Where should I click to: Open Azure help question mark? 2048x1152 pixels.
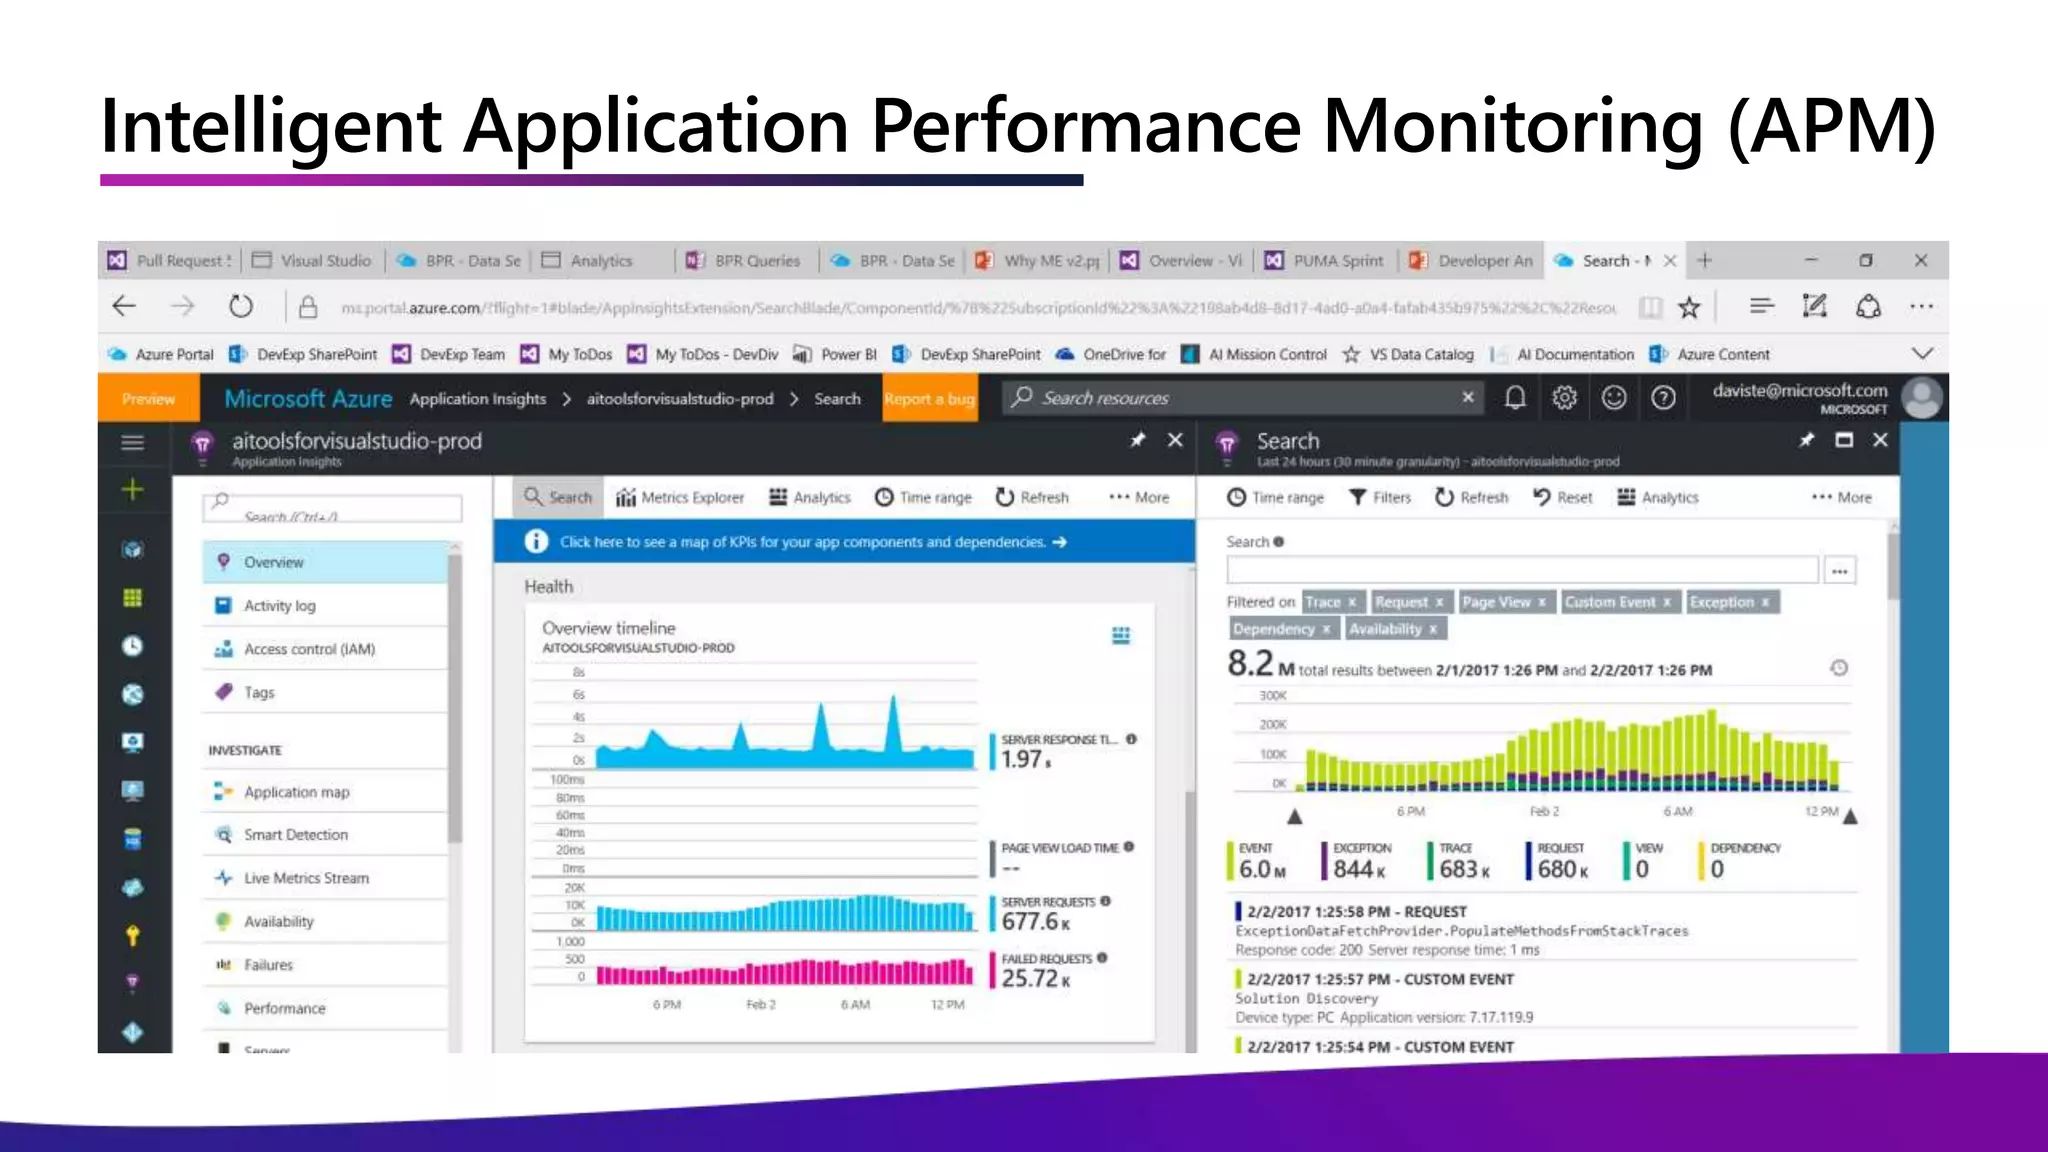point(1663,398)
